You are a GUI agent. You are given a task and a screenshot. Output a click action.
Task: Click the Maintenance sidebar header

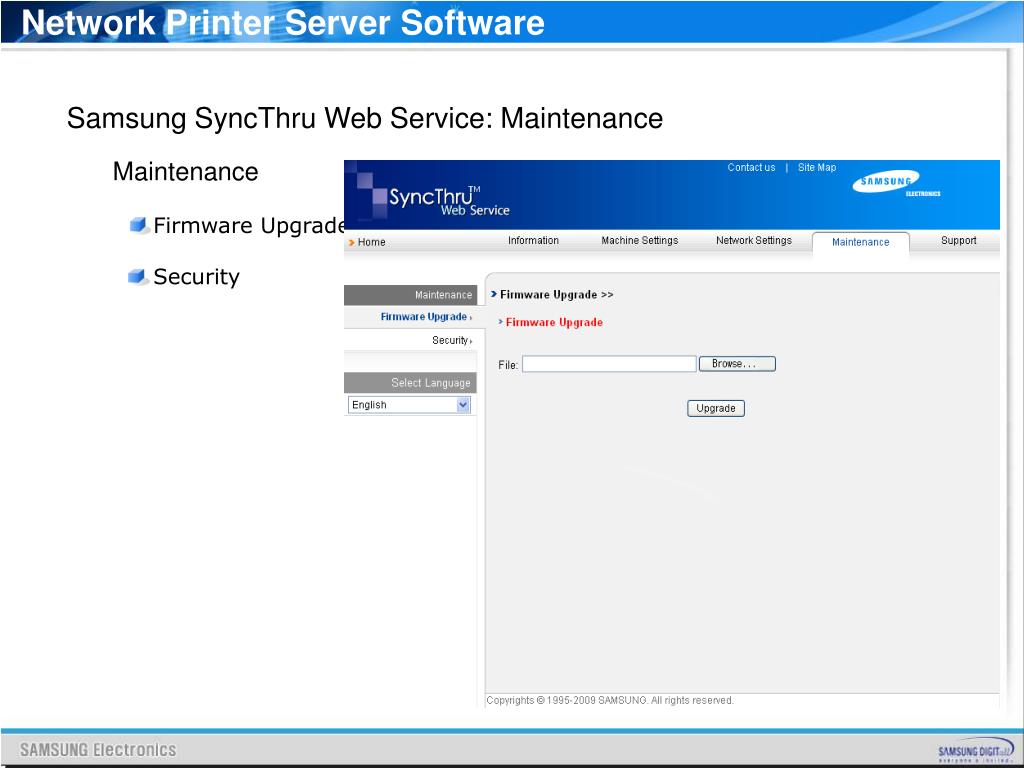pyautogui.click(x=410, y=295)
